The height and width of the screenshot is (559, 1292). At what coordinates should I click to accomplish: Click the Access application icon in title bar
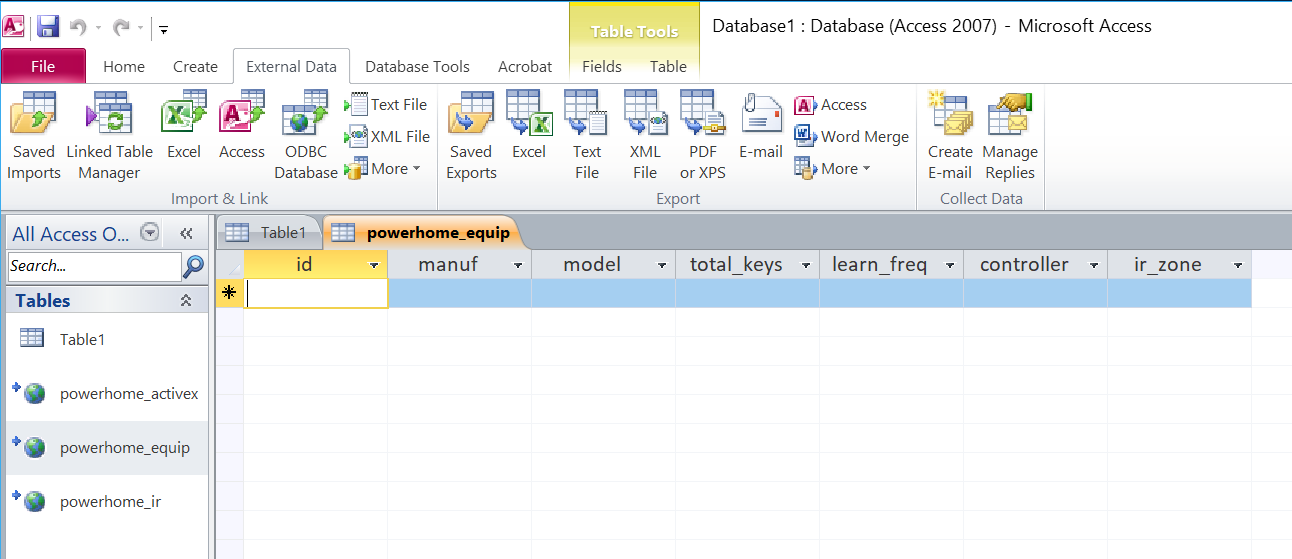tap(14, 27)
